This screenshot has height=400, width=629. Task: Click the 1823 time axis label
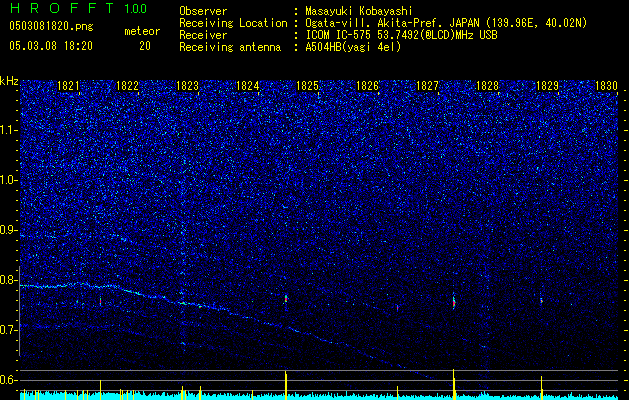pos(187,86)
